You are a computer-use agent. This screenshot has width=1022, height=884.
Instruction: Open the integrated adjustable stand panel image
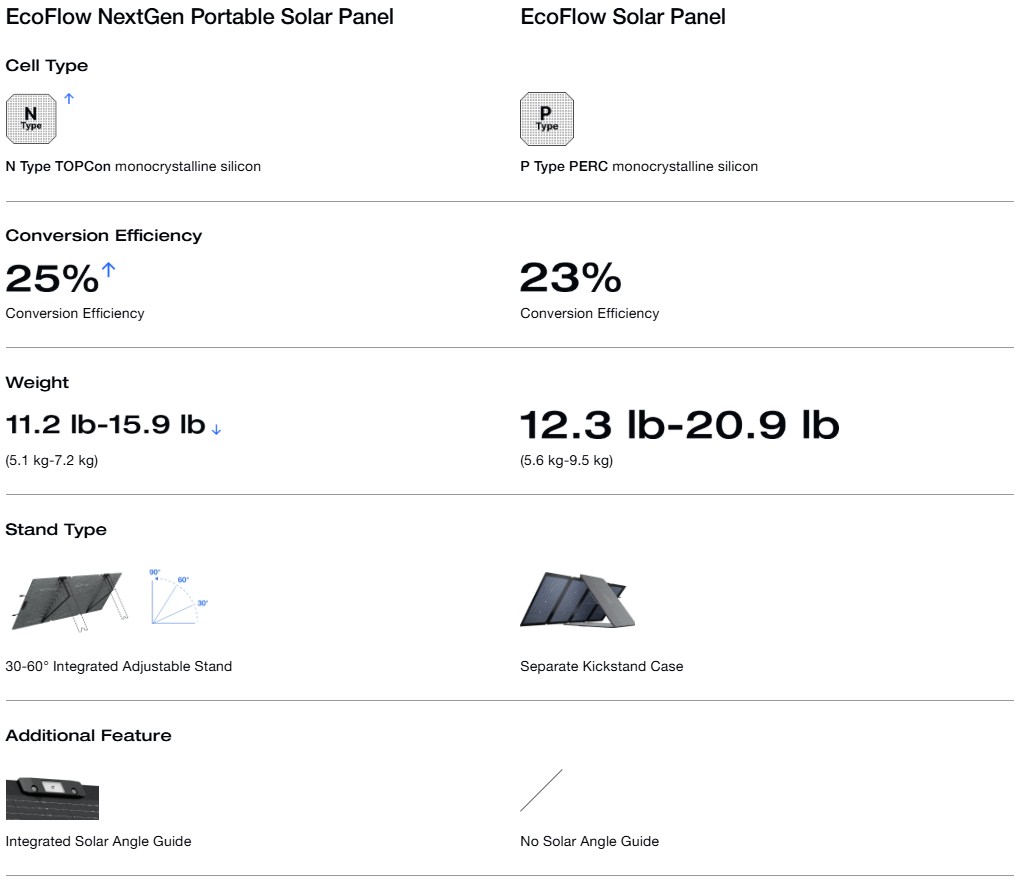(69, 602)
